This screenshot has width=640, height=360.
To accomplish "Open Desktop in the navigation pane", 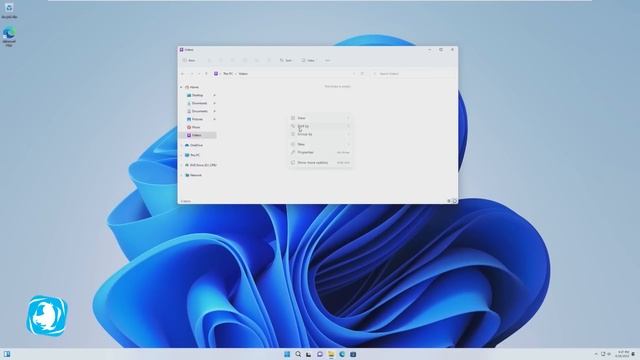I will [195, 95].
